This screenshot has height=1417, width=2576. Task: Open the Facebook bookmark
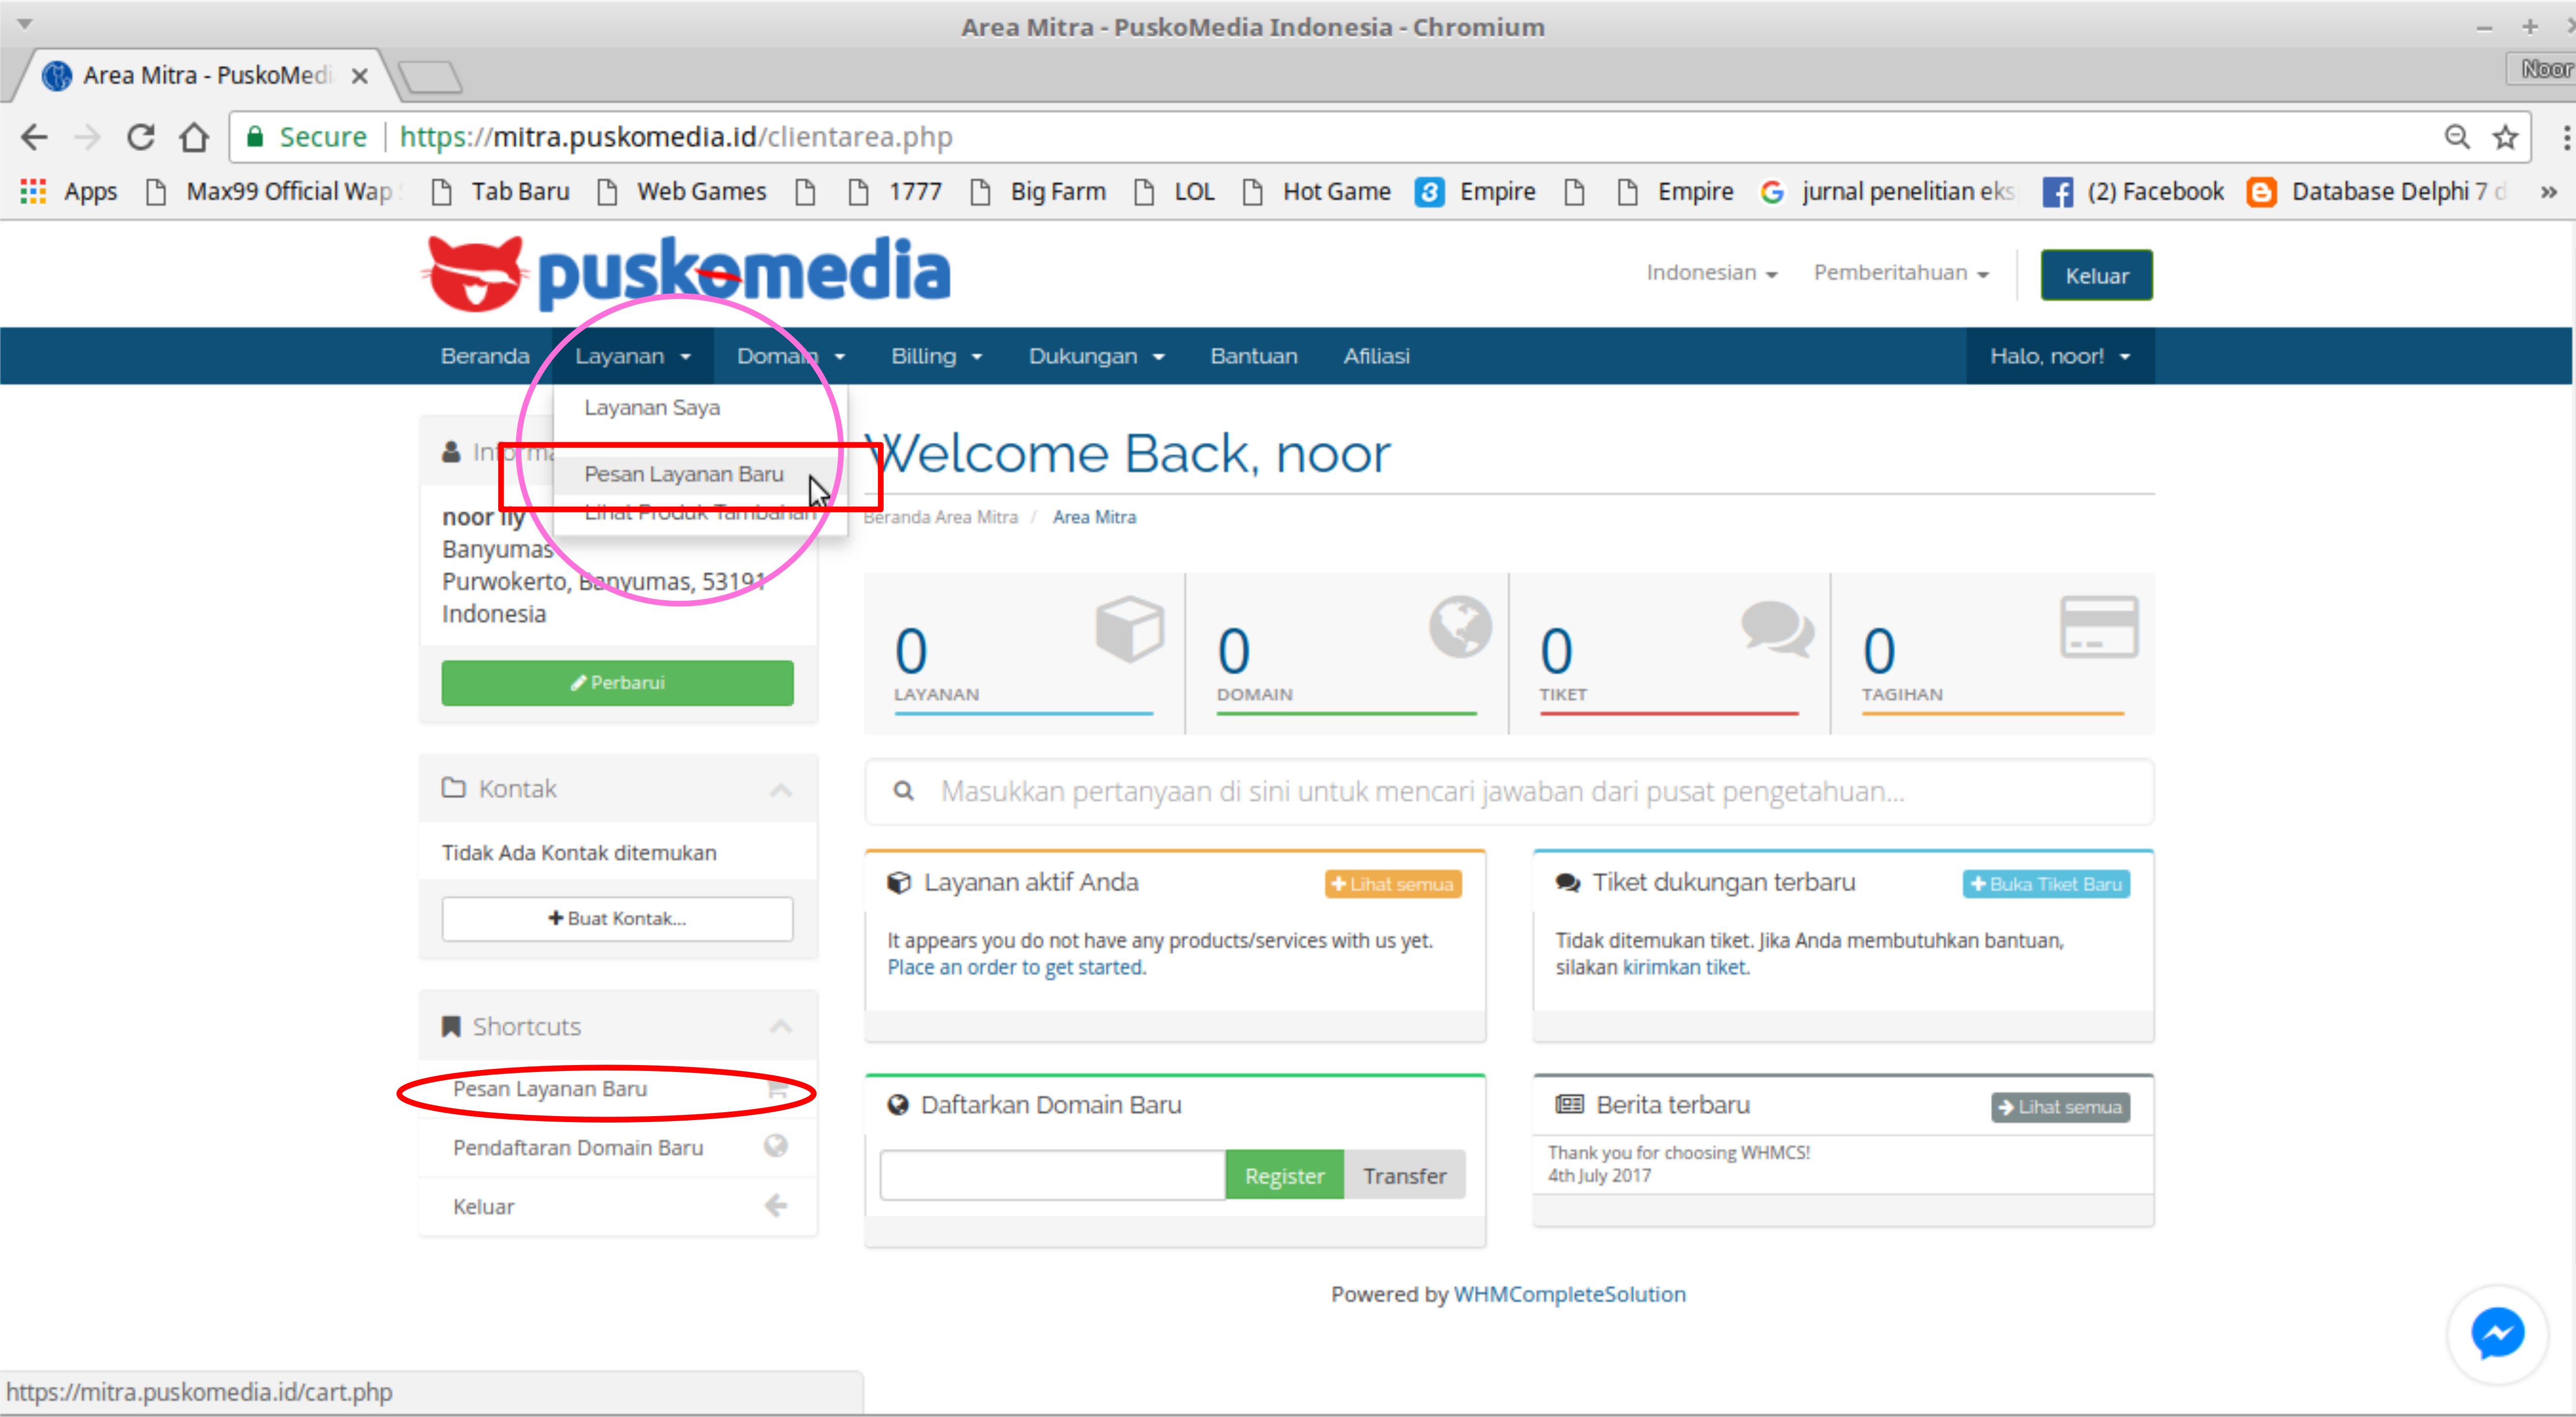pyautogui.click(x=2133, y=191)
